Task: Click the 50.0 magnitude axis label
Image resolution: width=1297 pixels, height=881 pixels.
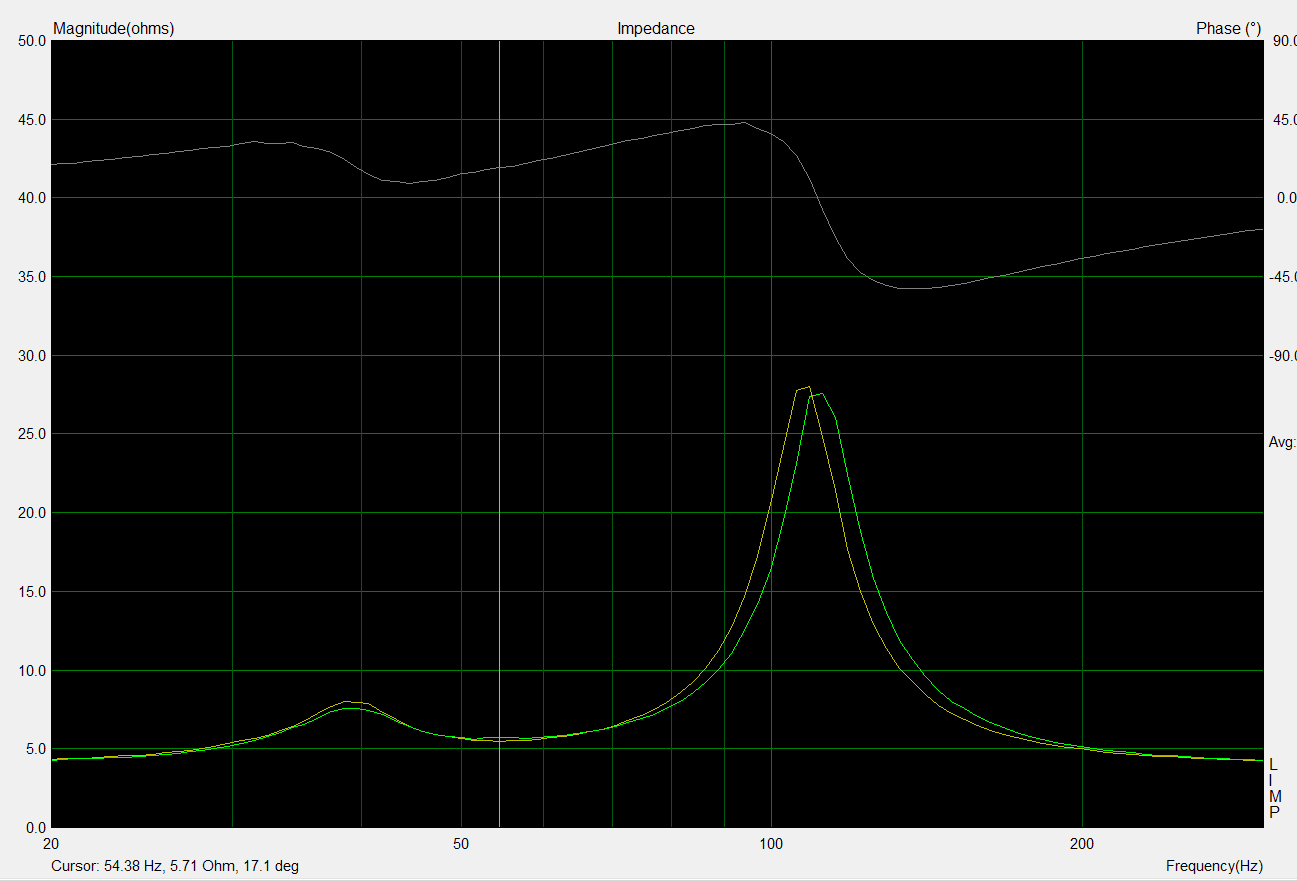Action: [31, 41]
